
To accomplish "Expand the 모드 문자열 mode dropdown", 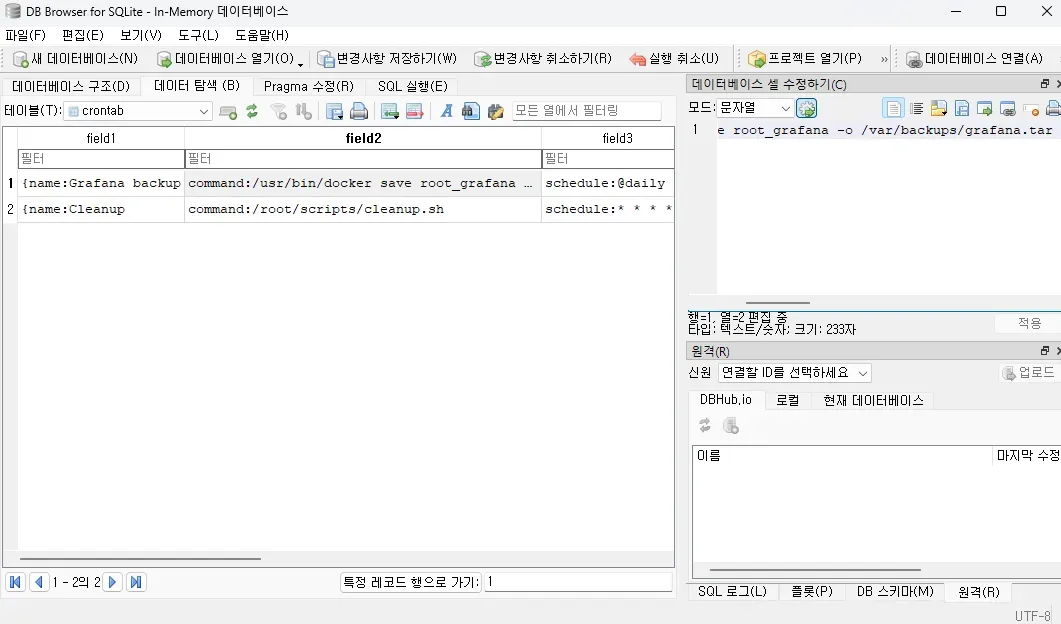I will [755, 108].
